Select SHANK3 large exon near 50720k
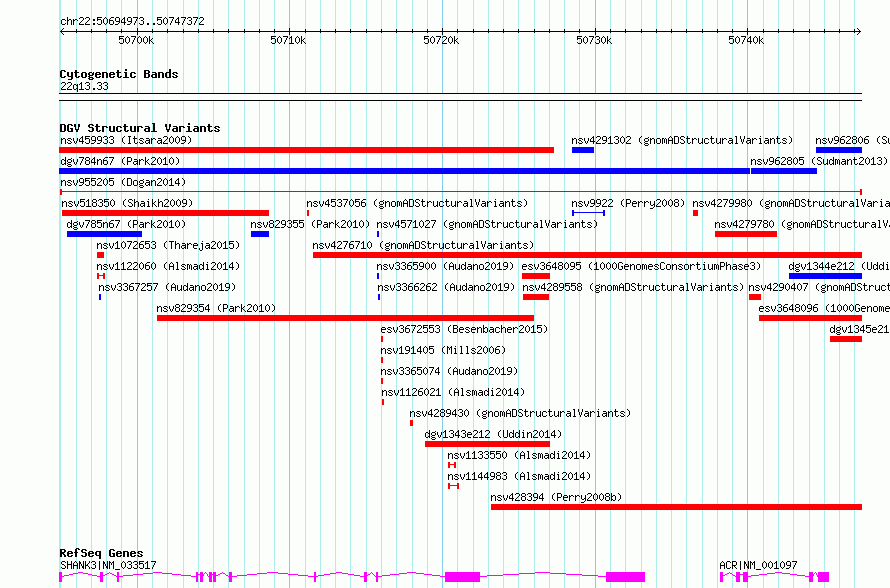 463,577
